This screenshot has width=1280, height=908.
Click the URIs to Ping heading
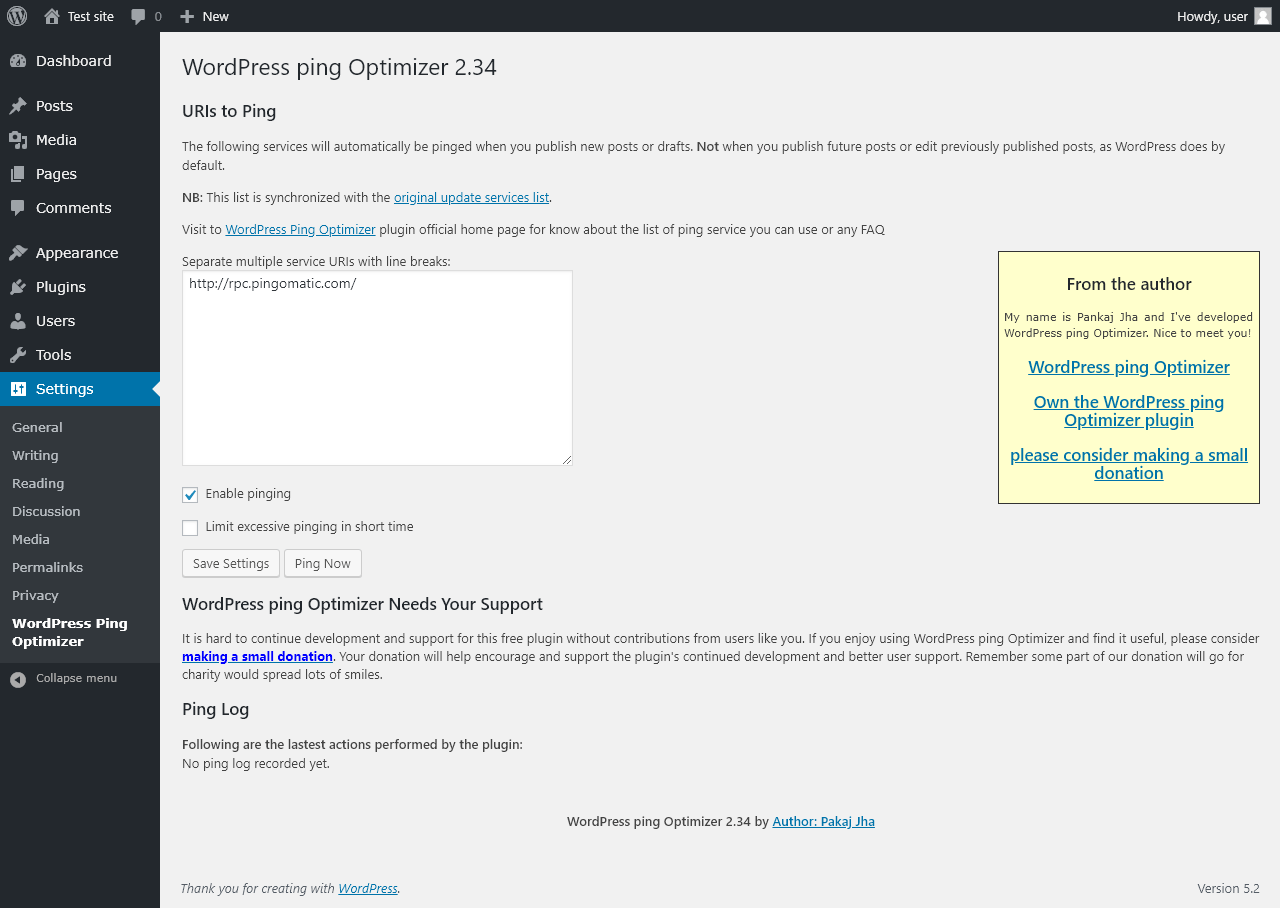229,112
